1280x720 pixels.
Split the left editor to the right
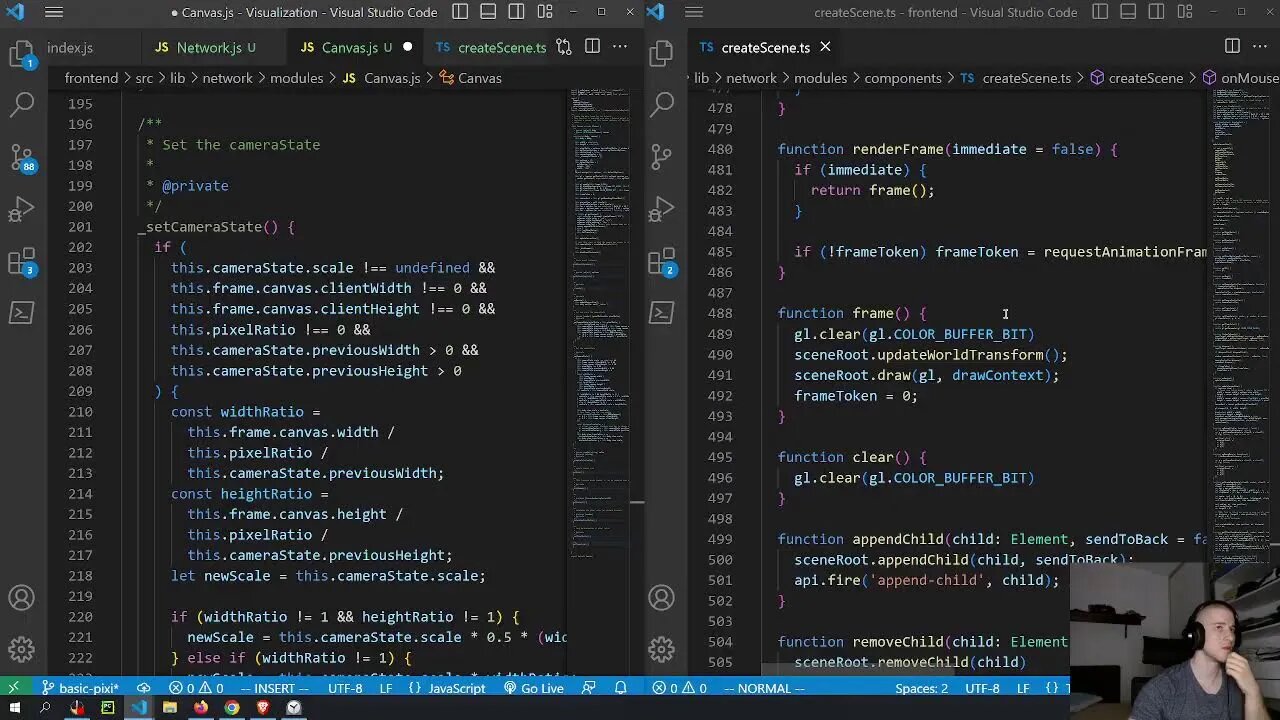[x=592, y=47]
